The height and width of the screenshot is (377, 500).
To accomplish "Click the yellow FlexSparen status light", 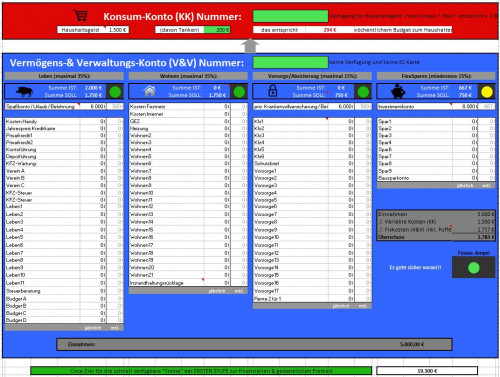I will [x=487, y=92].
